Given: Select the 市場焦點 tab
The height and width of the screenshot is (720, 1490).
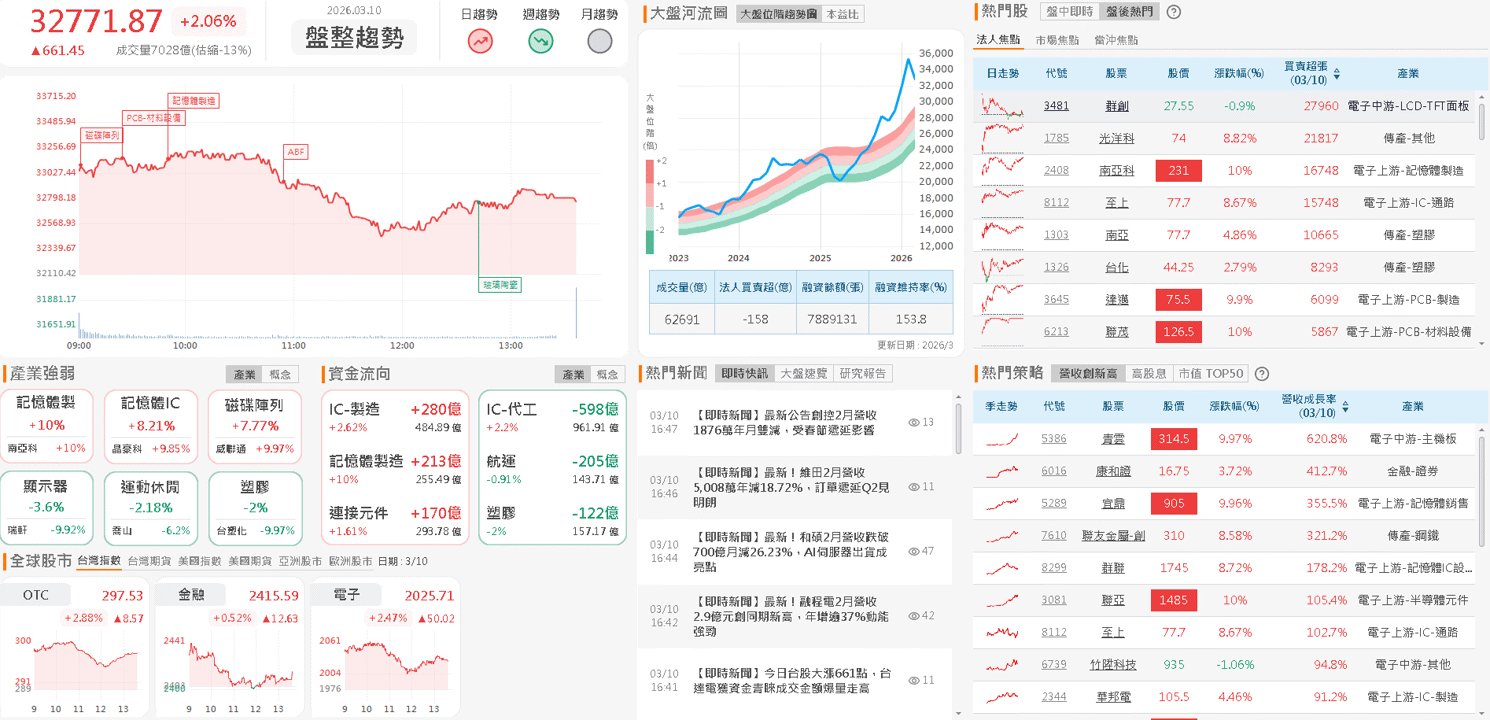Looking at the screenshot, I should (x=1057, y=40).
